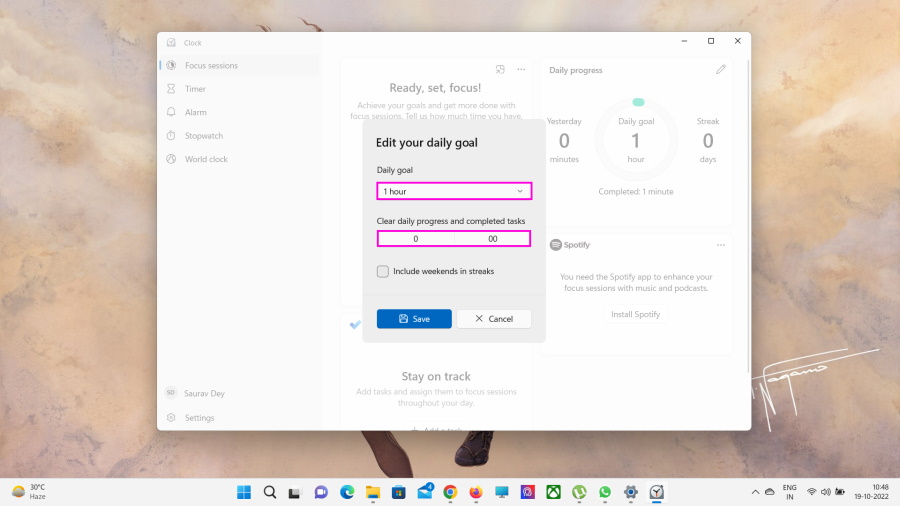The image size is (900, 506).
Task: Select the Stopwatch icon in sidebar
Action: tap(172, 136)
